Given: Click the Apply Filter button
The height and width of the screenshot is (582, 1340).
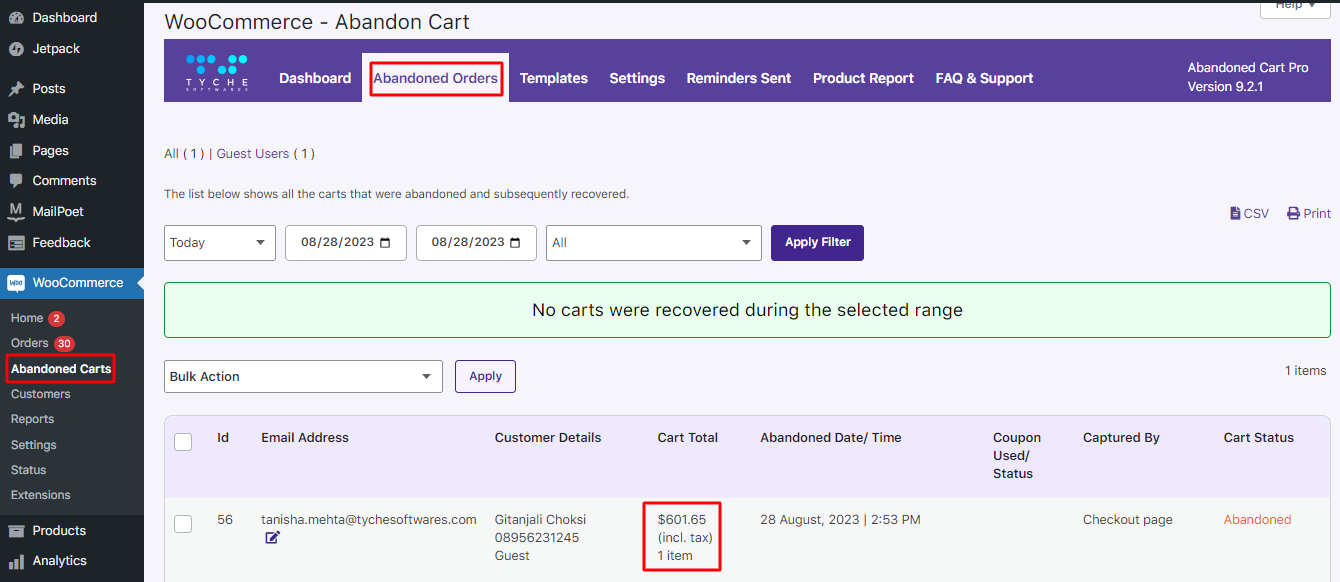Looking at the screenshot, I should point(817,243).
